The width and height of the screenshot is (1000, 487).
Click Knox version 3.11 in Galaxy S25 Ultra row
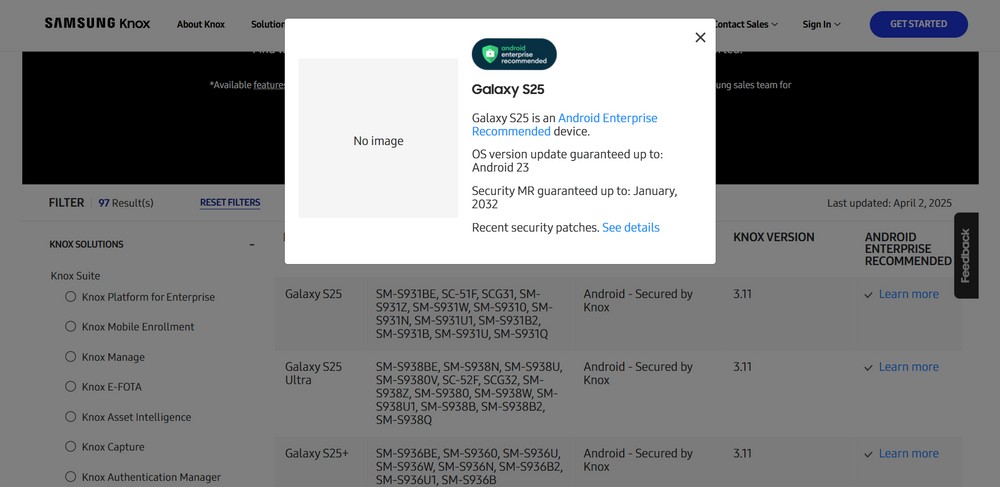(742, 367)
